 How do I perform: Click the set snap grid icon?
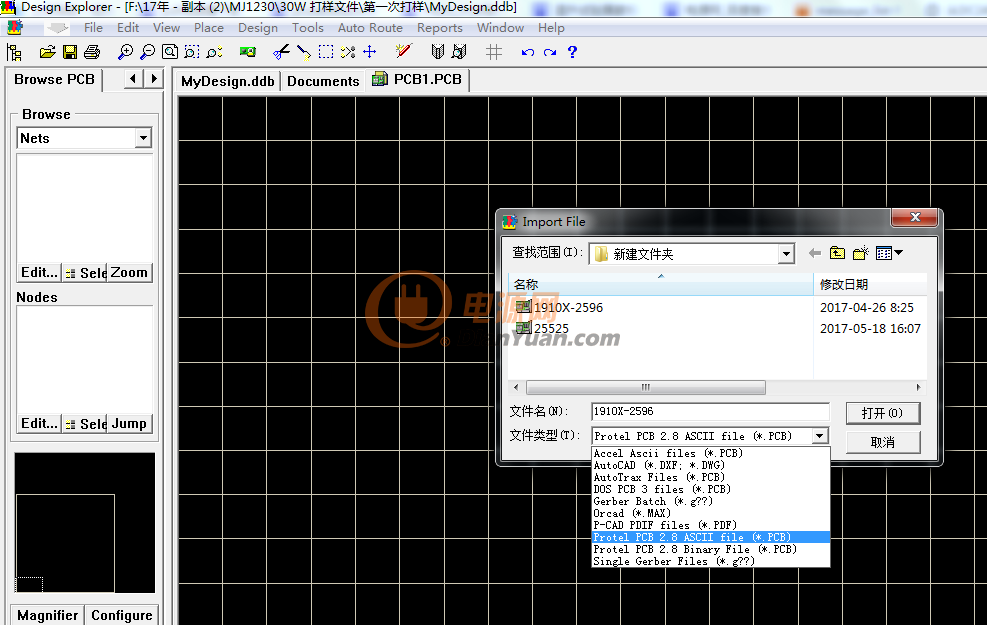tap(494, 52)
